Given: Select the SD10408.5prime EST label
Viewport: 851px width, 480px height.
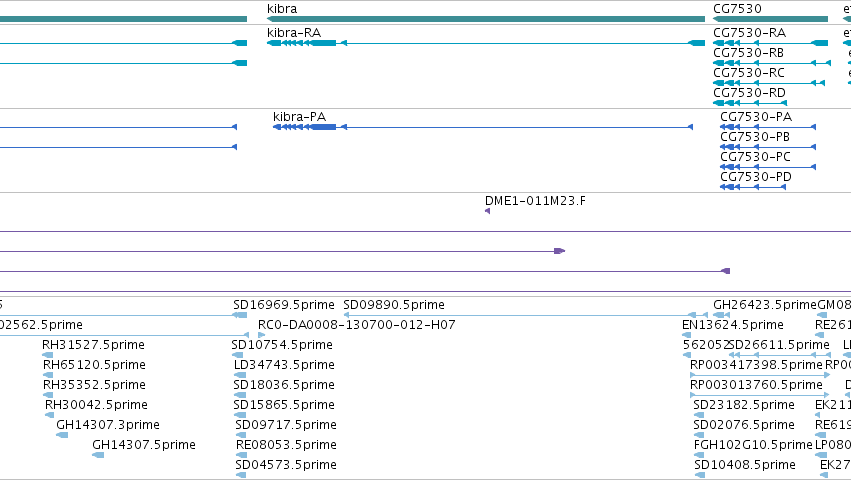Looking at the screenshot, I should [x=745, y=465].
